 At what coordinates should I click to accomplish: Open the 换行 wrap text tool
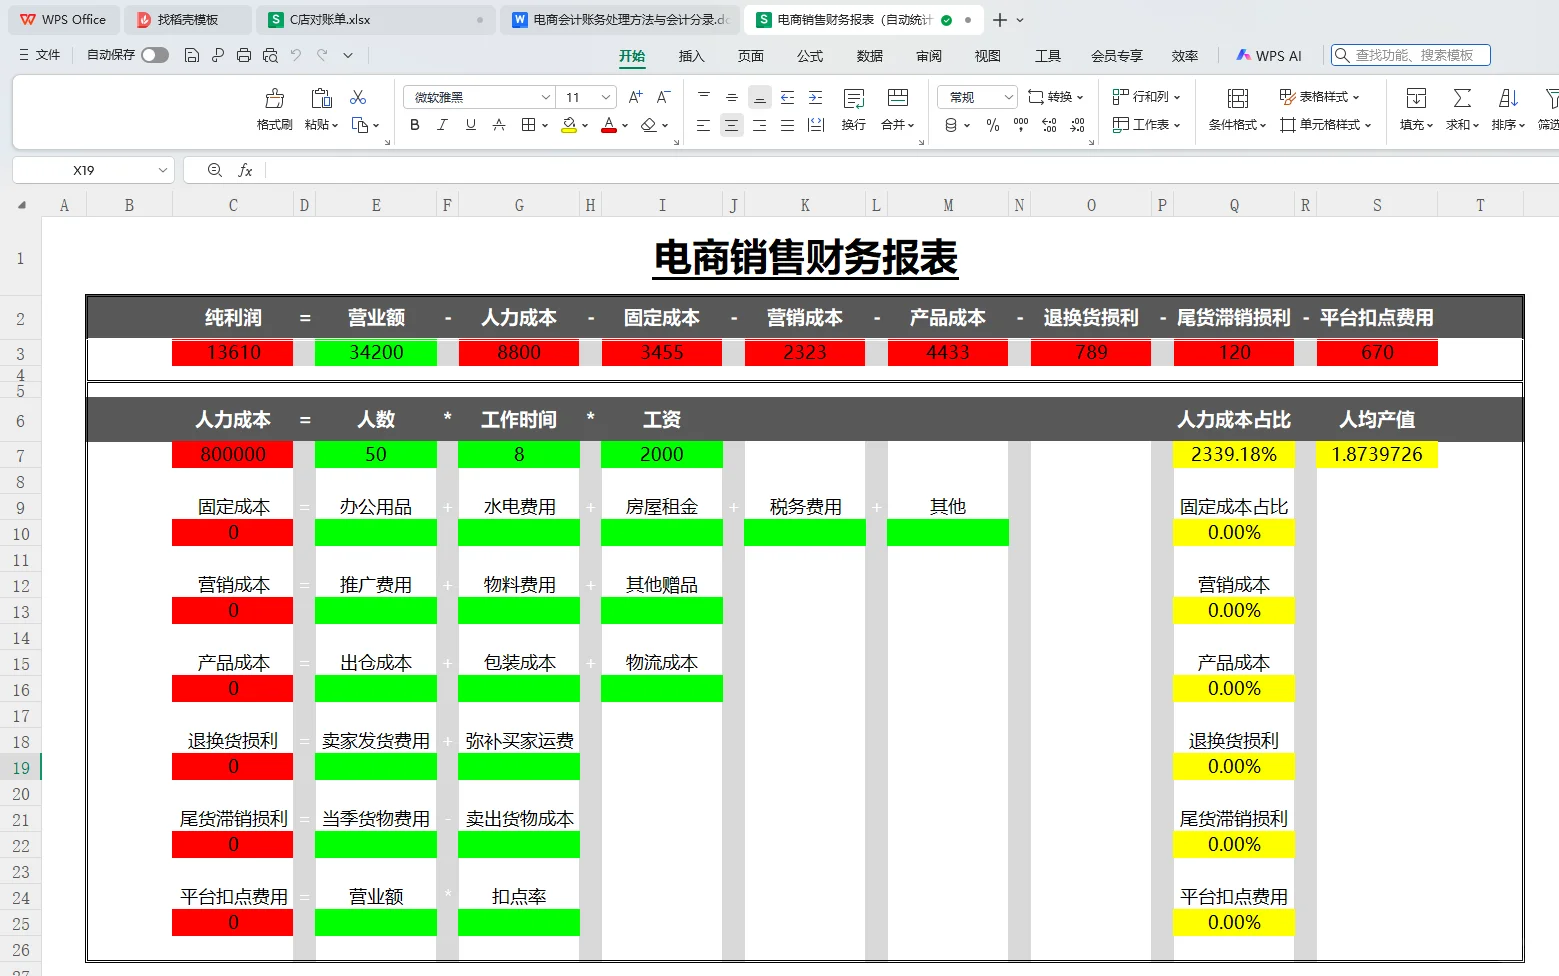click(x=853, y=110)
